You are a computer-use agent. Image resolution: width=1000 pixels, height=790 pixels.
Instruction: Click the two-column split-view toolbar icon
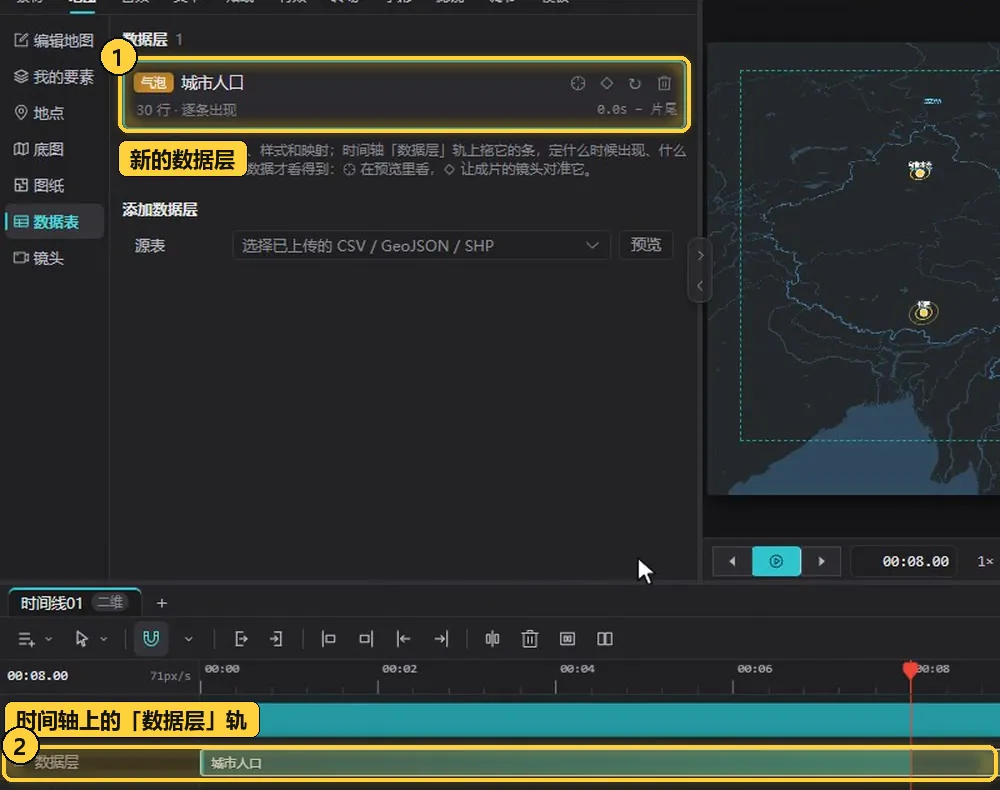click(x=605, y=639)
